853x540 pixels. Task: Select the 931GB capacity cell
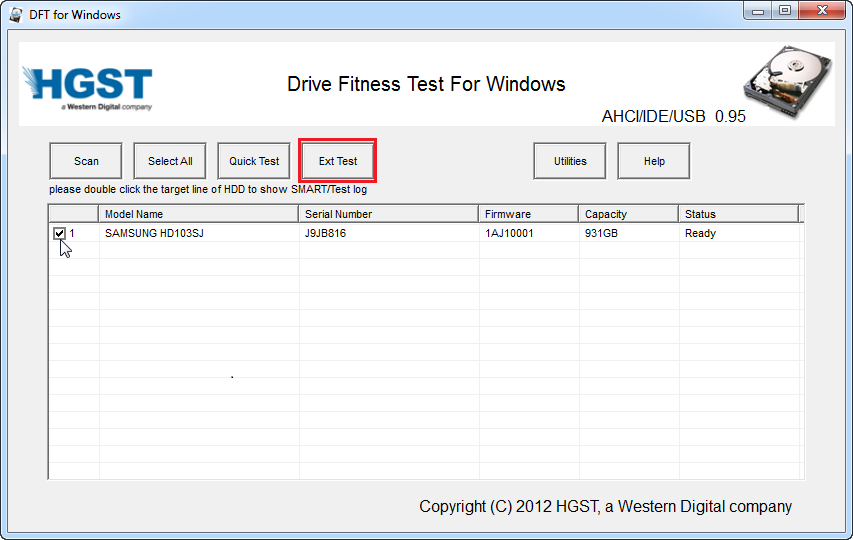click(x=629, y=233)
